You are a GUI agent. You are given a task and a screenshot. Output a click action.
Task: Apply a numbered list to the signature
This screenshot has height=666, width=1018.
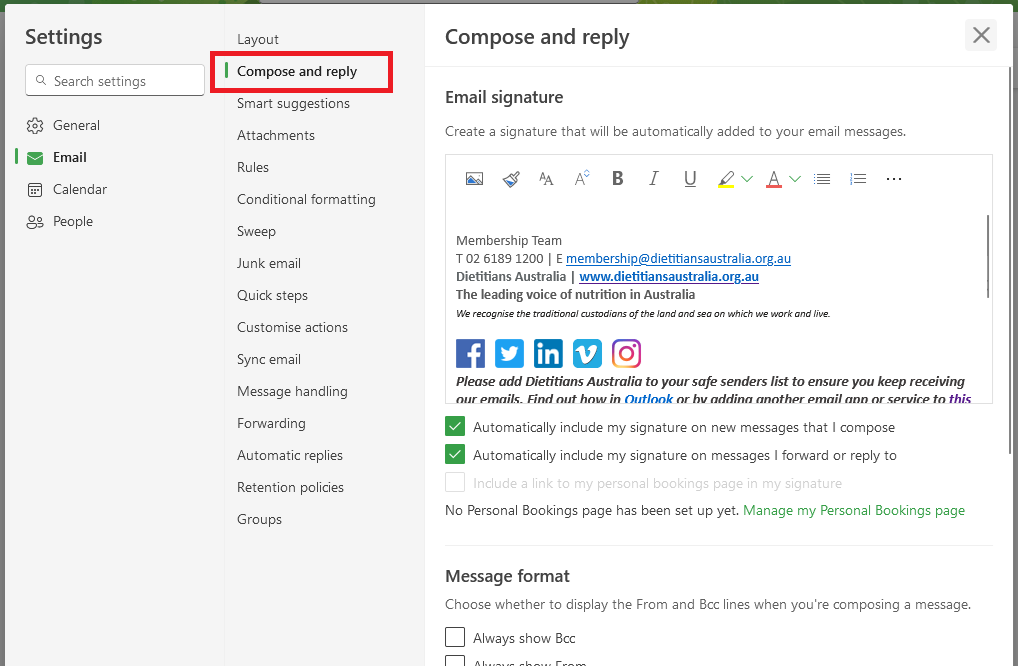(857, 179)
